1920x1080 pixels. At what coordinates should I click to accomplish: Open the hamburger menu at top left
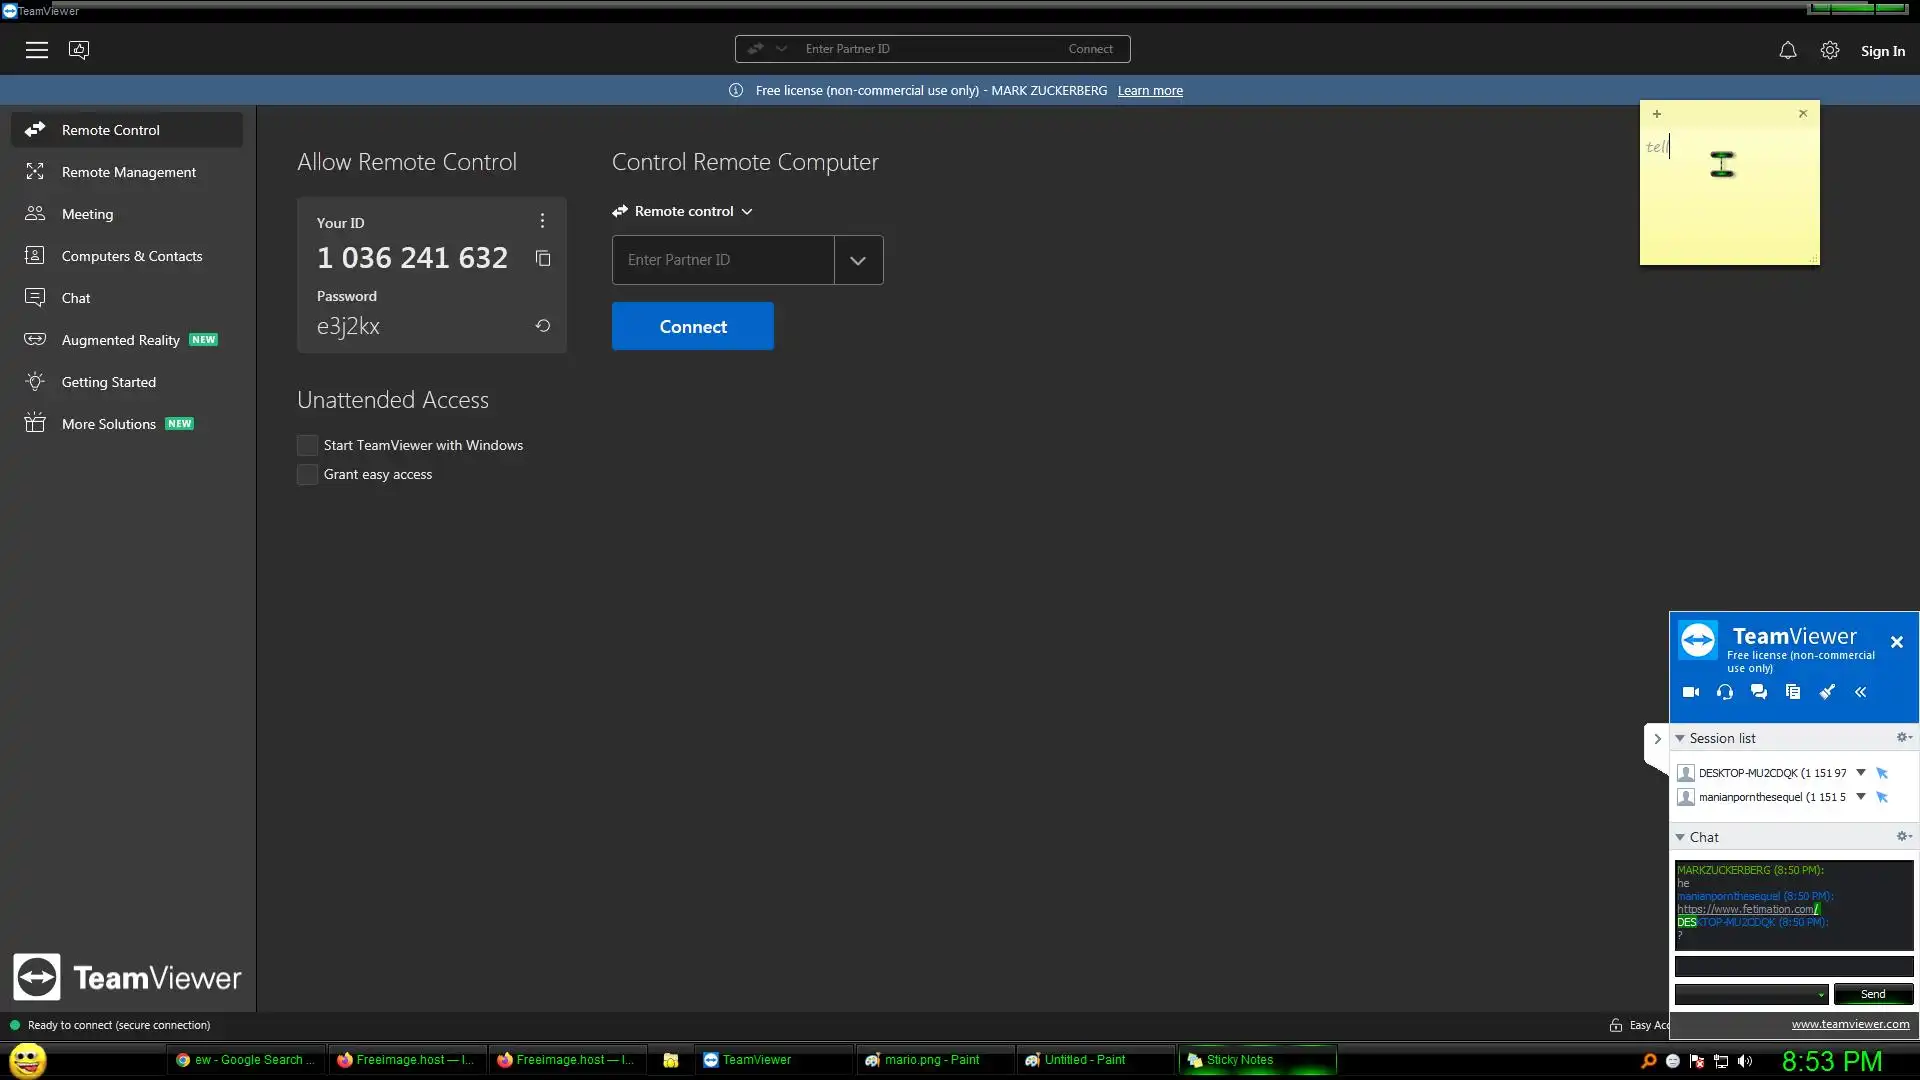point(37,50)
